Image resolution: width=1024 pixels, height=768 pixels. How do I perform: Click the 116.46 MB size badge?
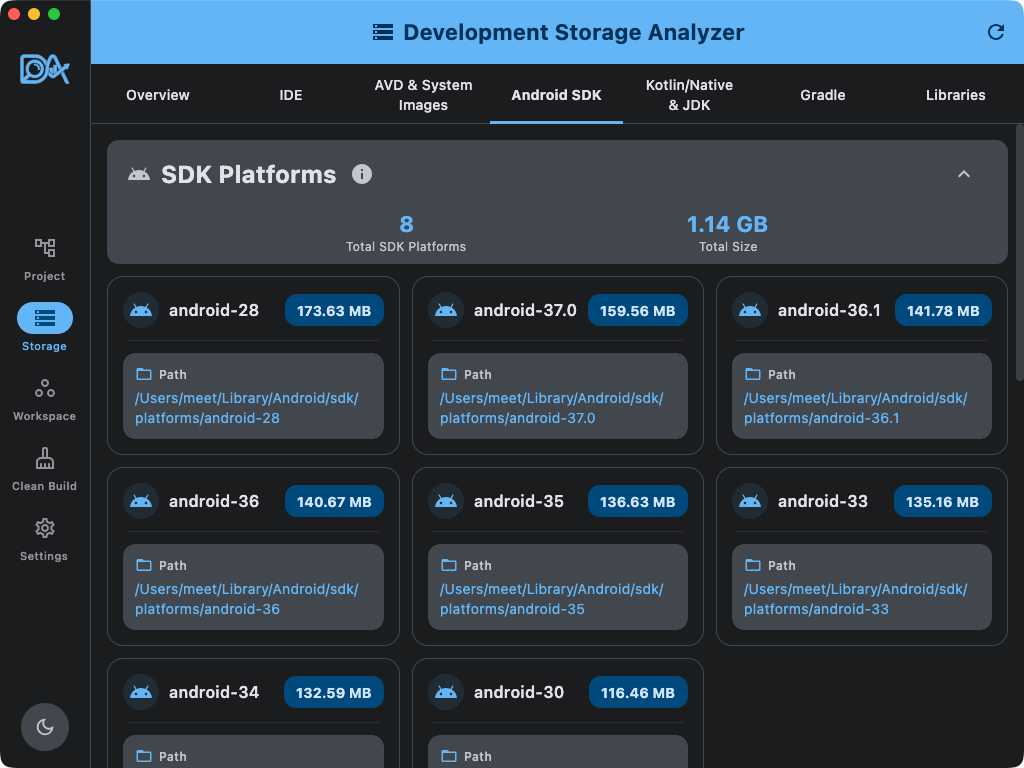click(638, 692)
